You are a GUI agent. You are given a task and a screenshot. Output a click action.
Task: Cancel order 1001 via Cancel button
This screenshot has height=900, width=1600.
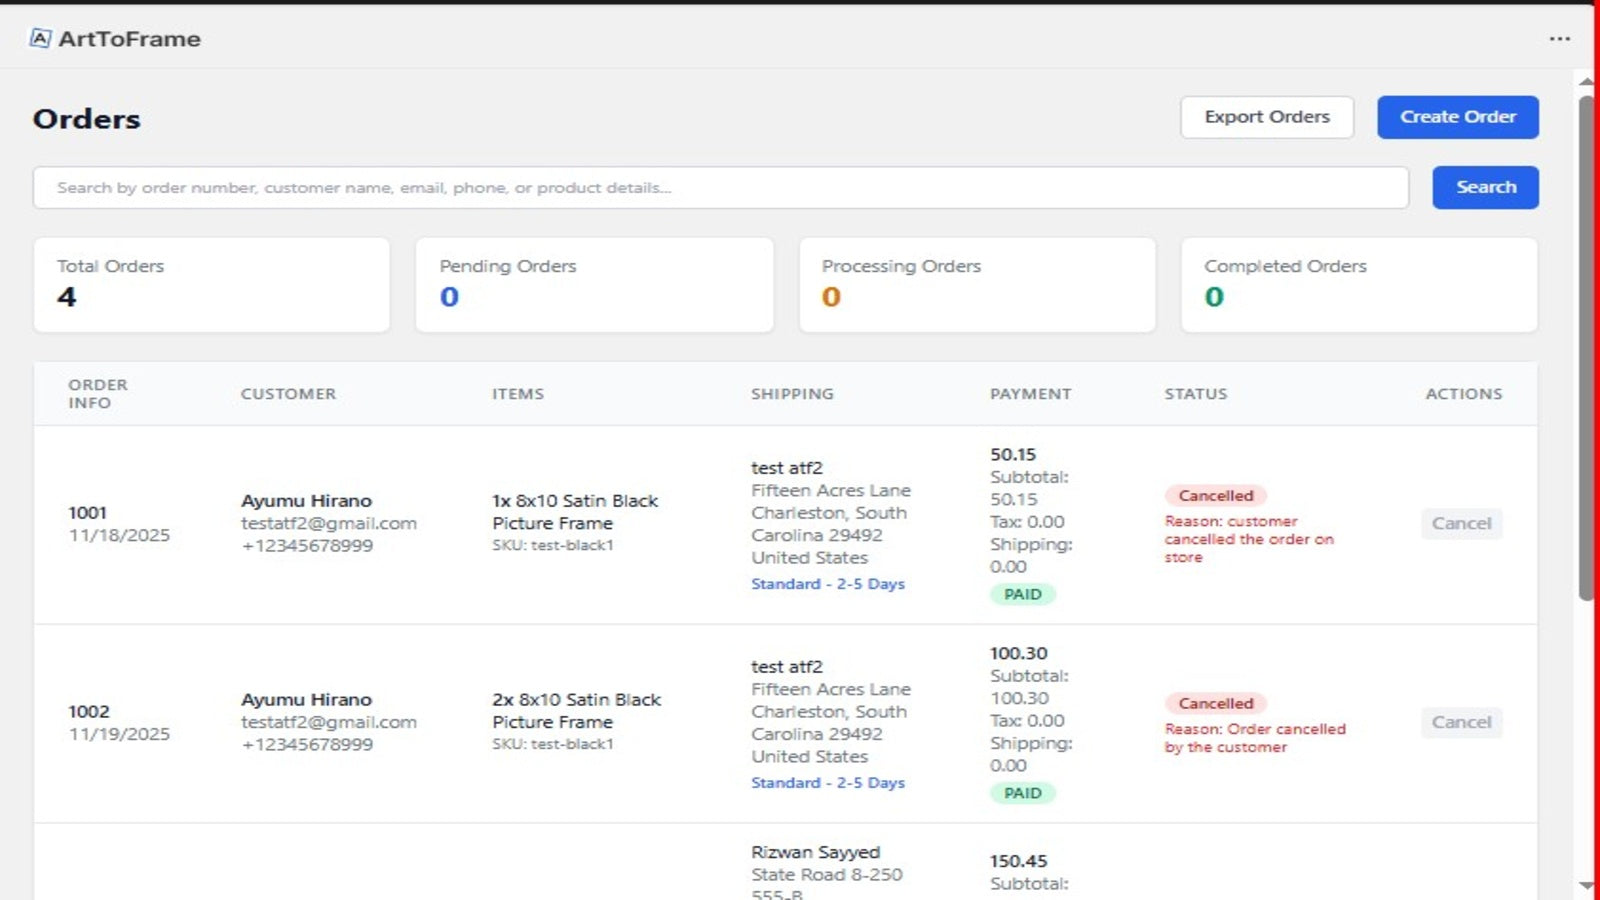(x=1461, y=524)
